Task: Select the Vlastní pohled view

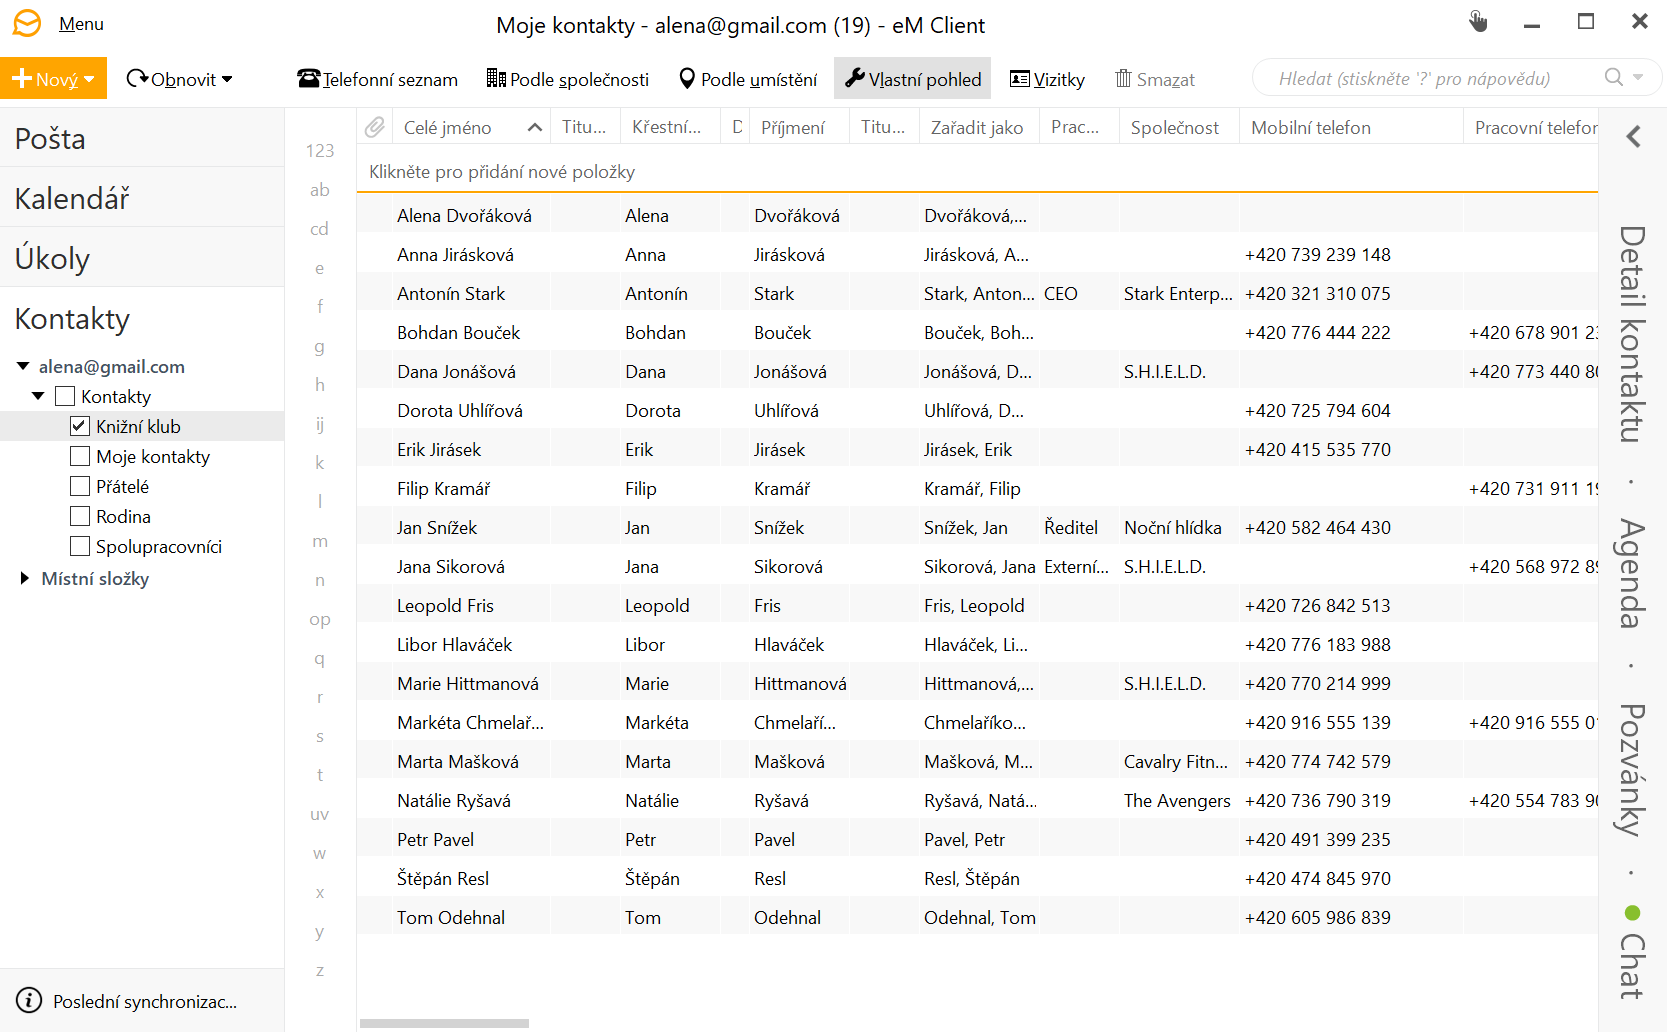Action: tap(912, 79)
